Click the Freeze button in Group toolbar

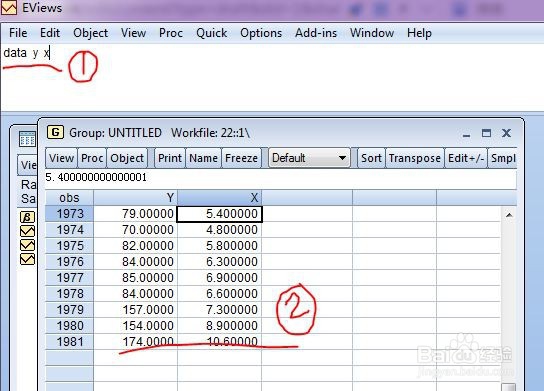click(241, 158)
